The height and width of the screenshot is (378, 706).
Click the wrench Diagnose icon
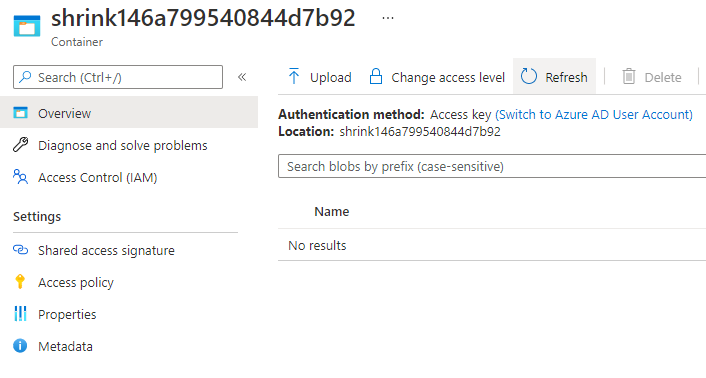20,145
